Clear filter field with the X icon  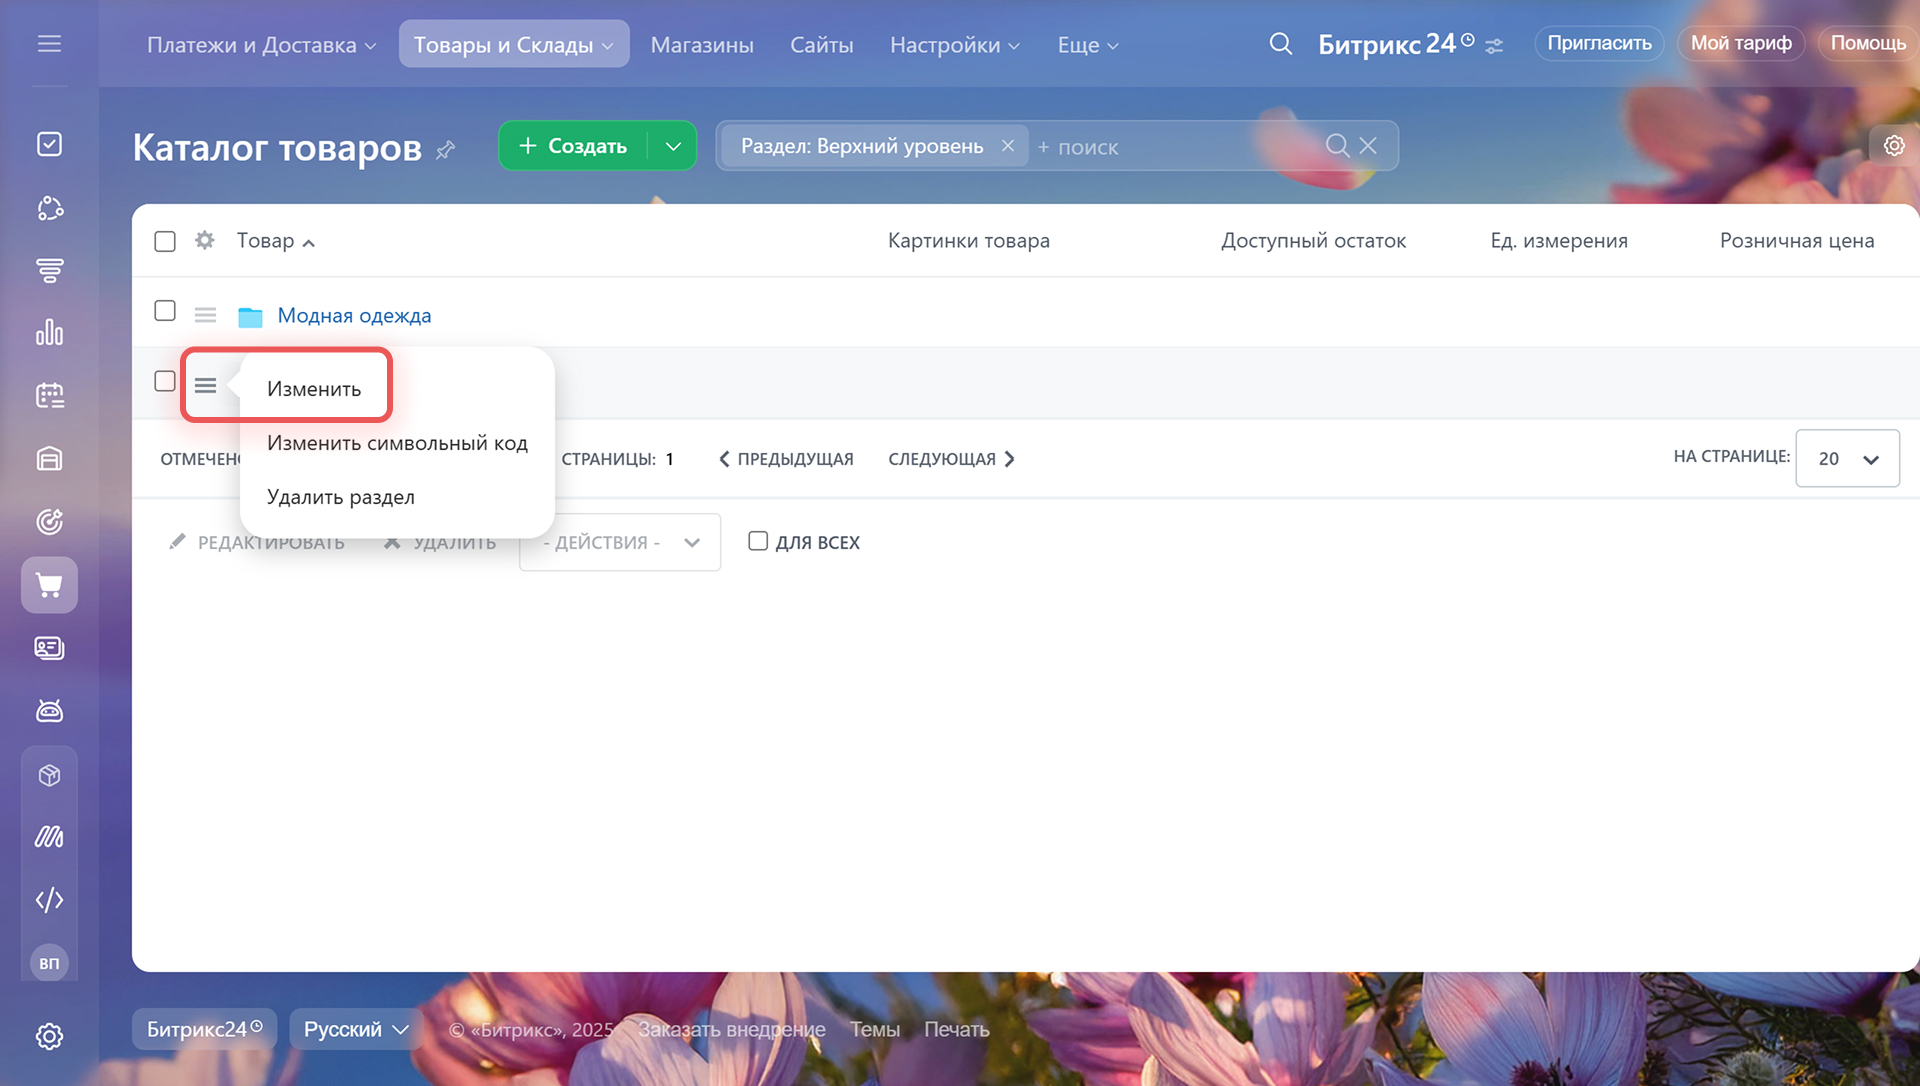[1368, 146]
